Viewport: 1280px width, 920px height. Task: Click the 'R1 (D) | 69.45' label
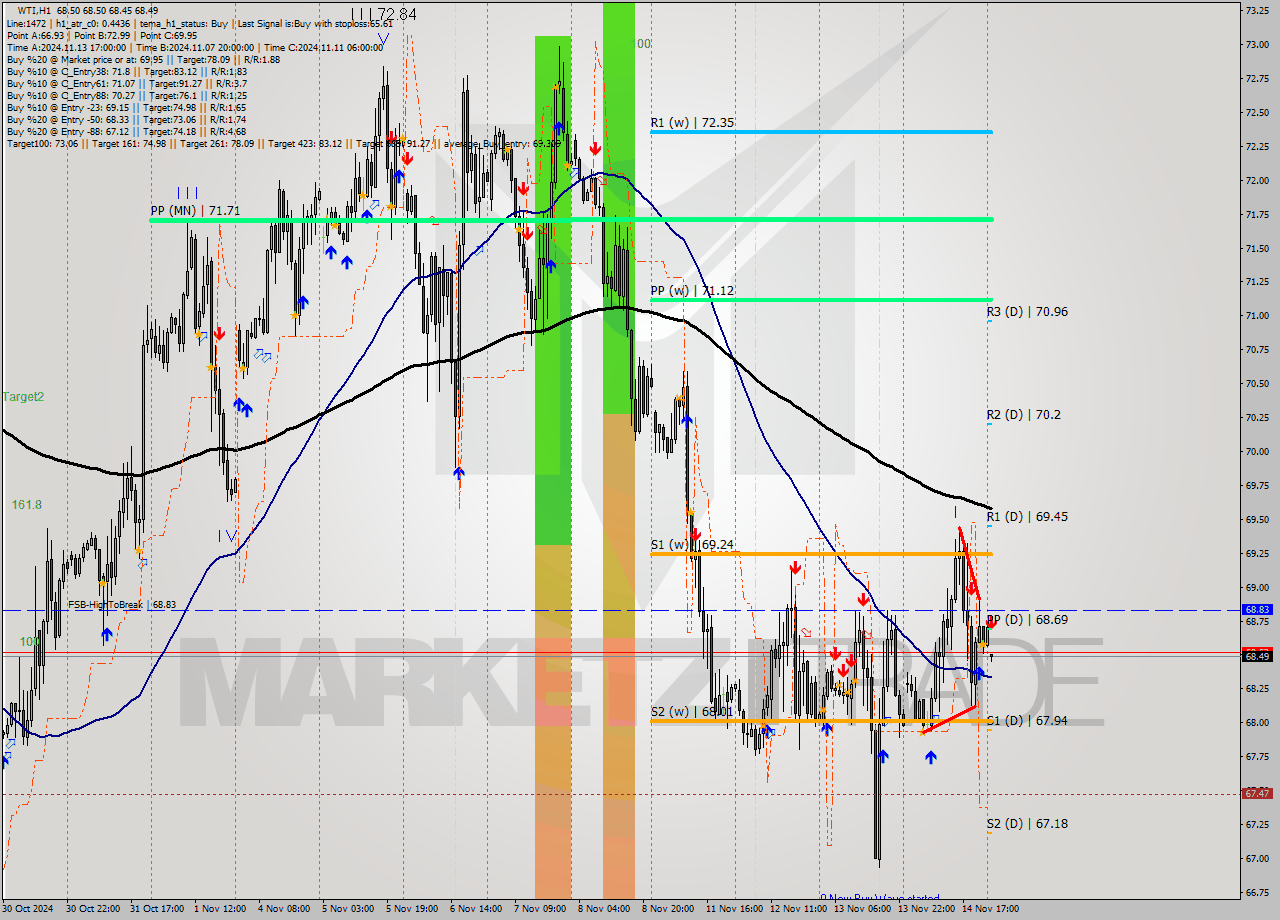click(x=1027, y=517)
